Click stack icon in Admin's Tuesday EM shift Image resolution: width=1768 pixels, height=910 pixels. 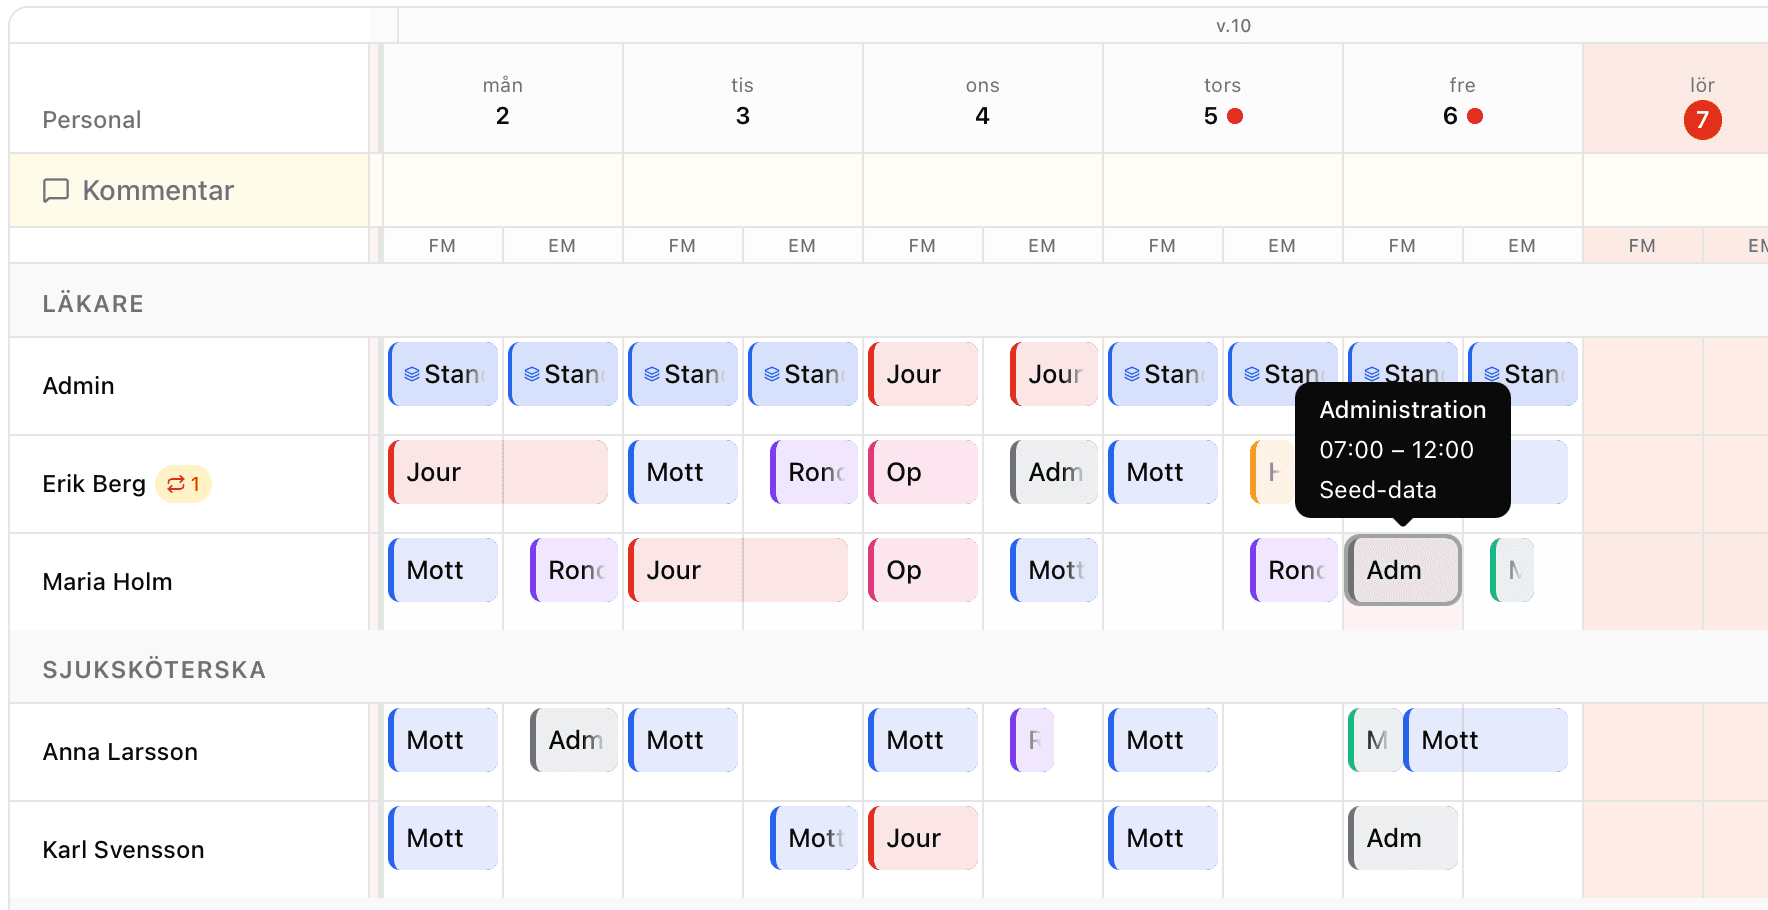(x=772, y=374)
